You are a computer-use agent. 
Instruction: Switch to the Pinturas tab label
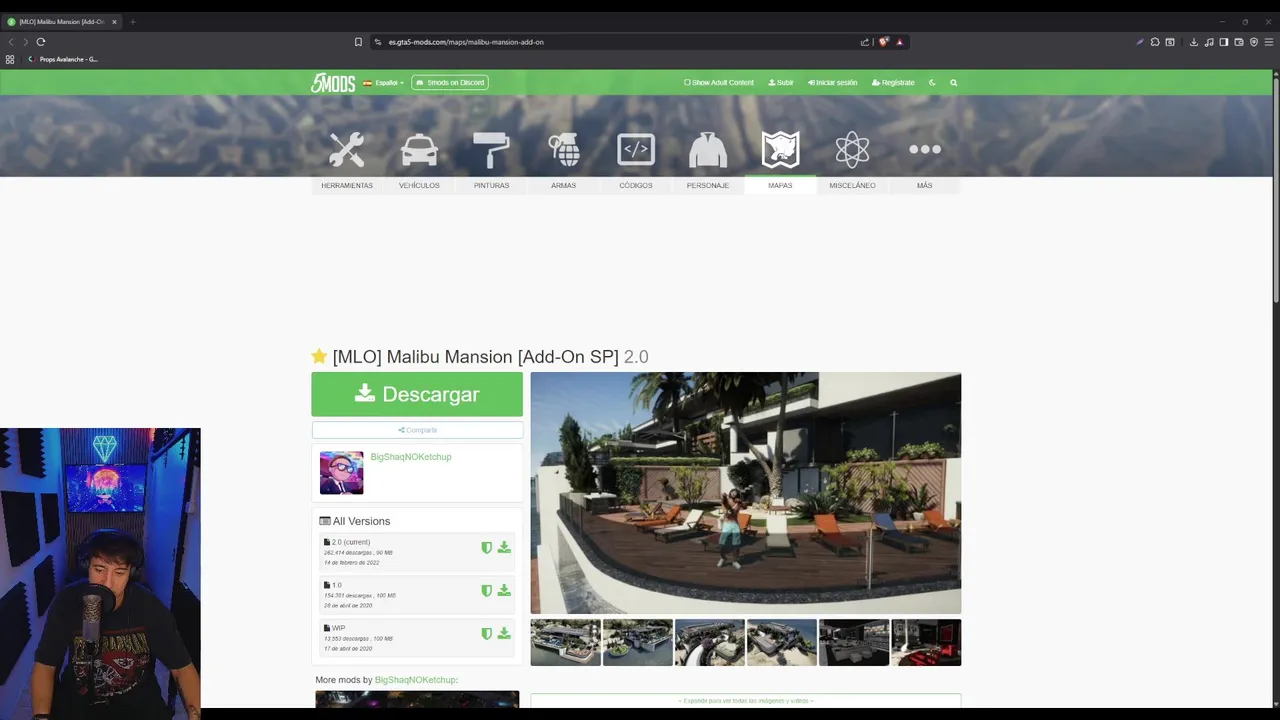tap(491, 185)
